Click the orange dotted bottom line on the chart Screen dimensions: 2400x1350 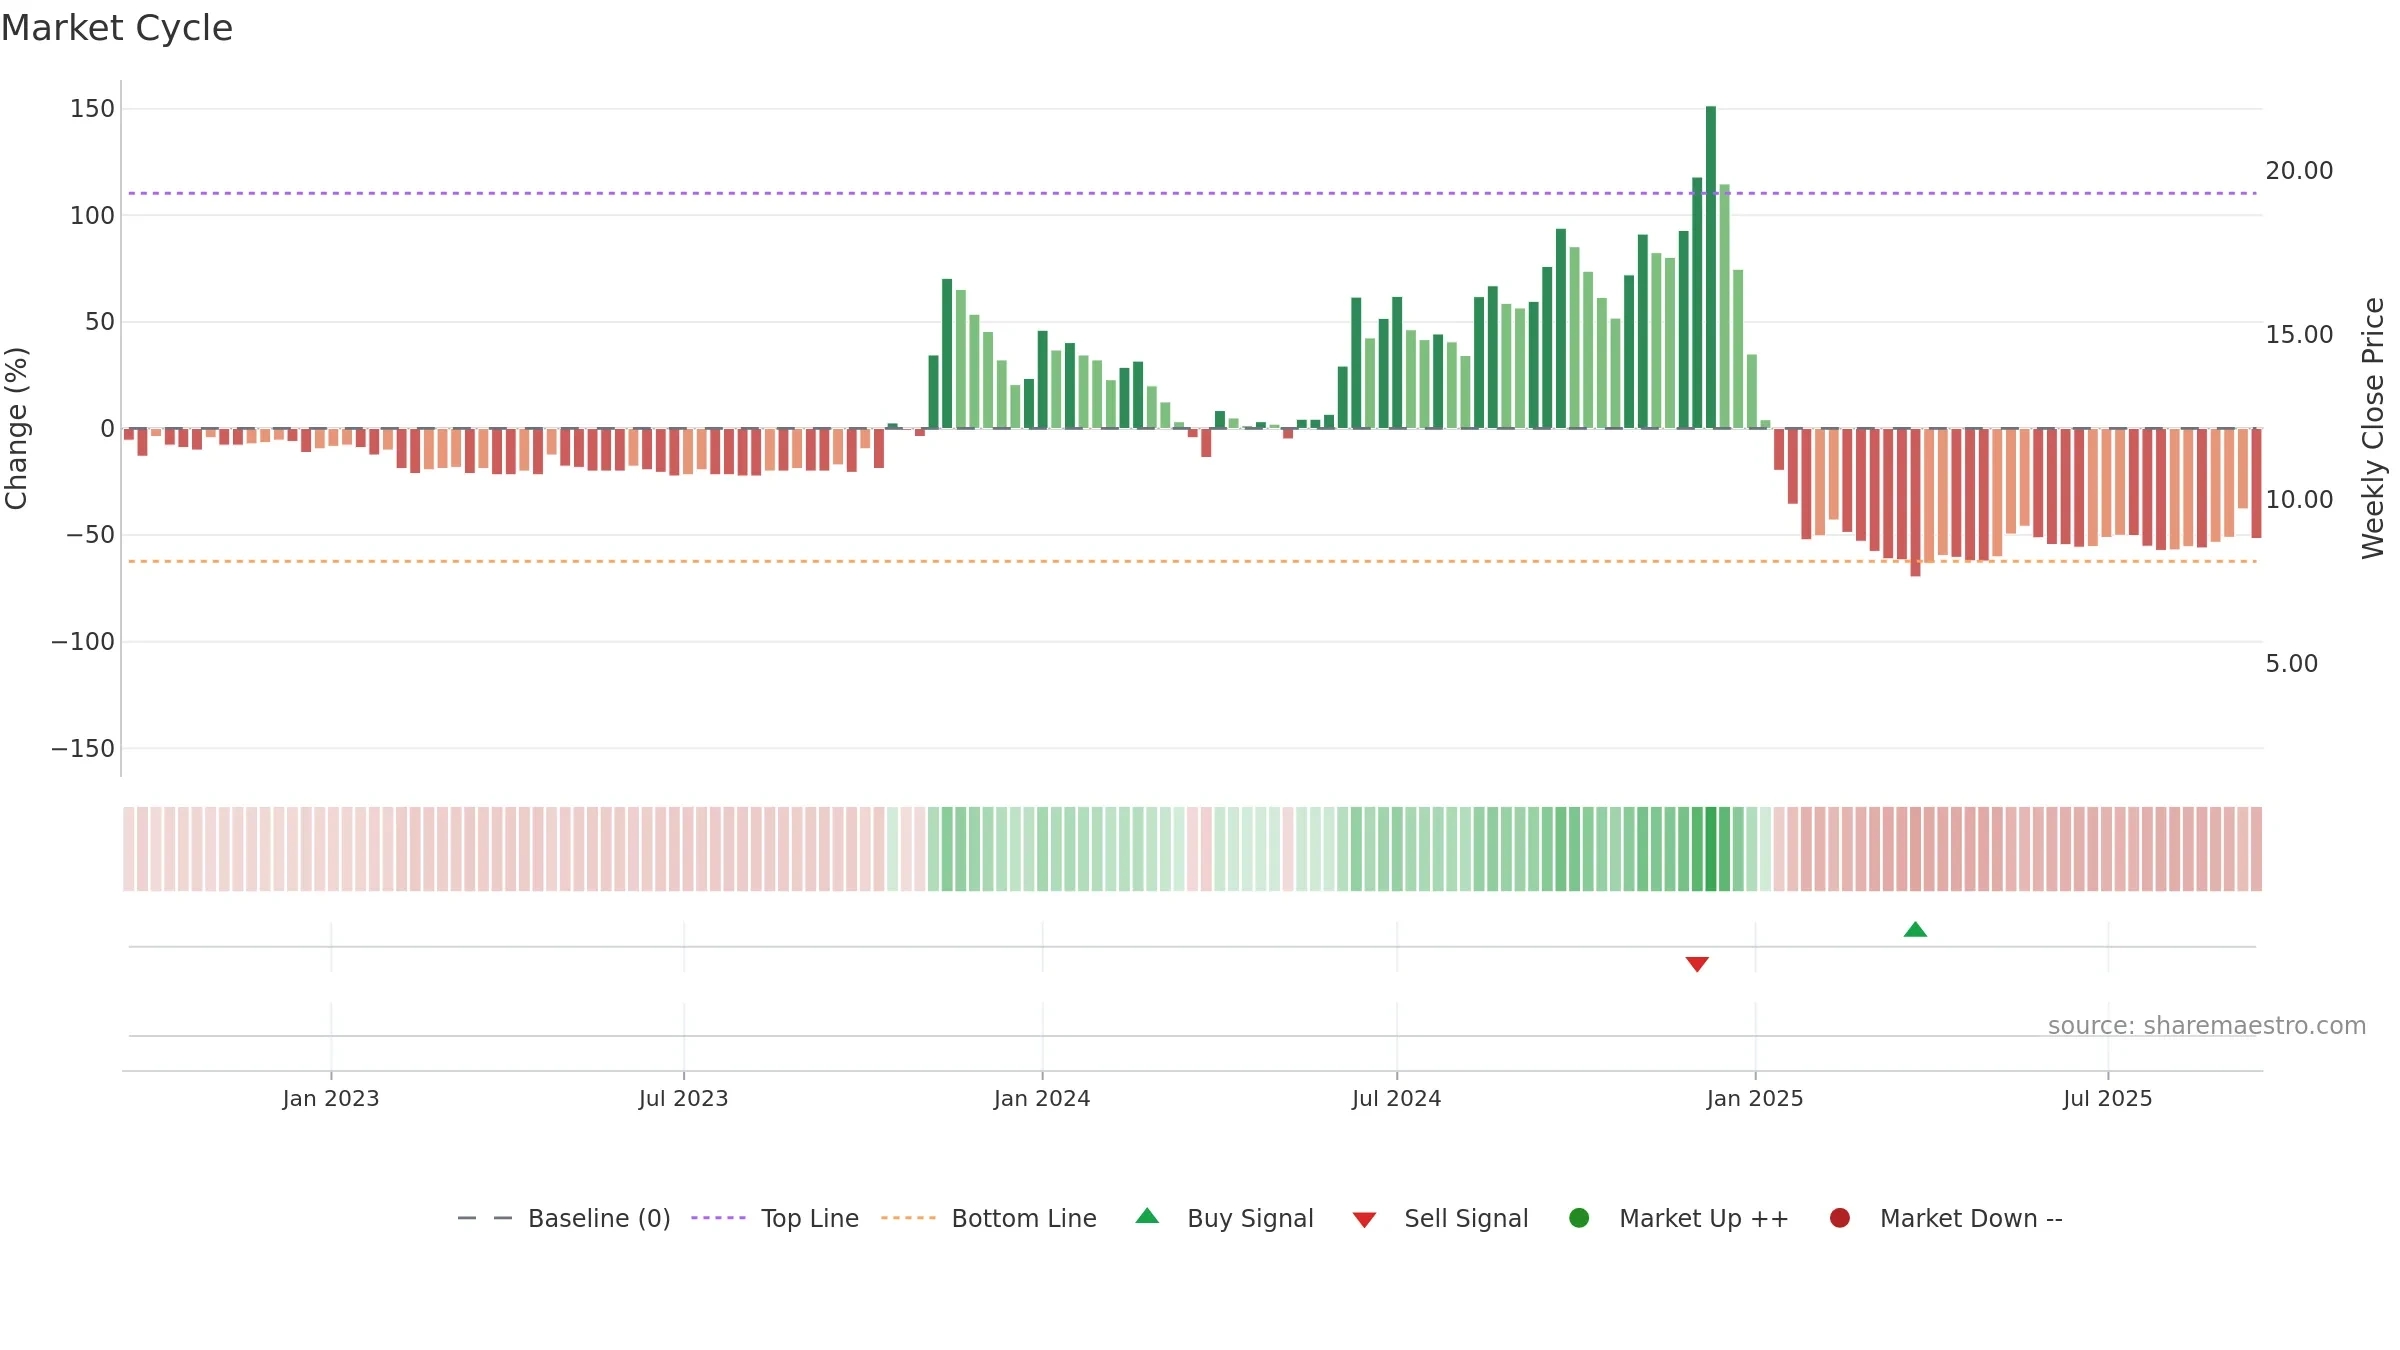pos(1192,561)
